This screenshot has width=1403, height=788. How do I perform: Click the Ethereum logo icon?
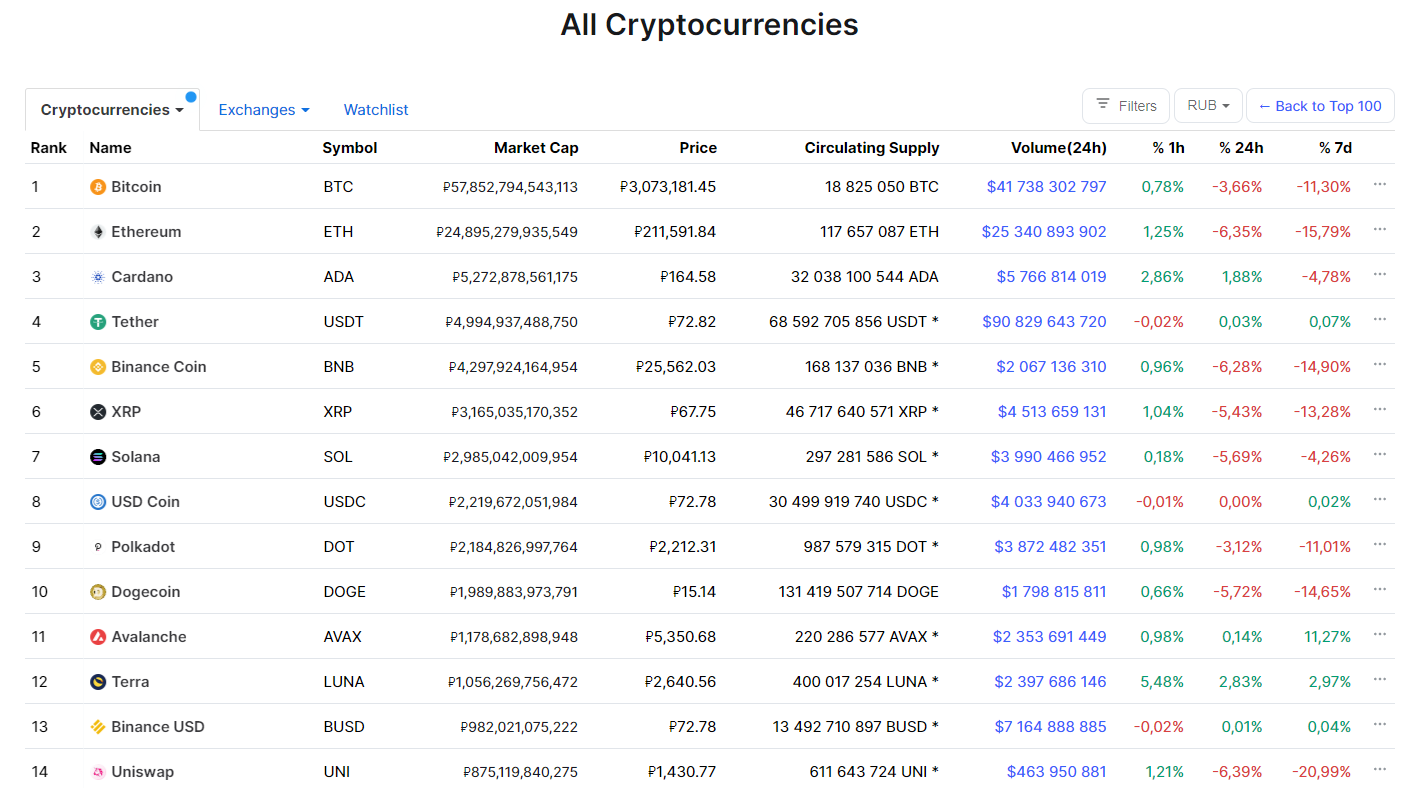point(98,232)
